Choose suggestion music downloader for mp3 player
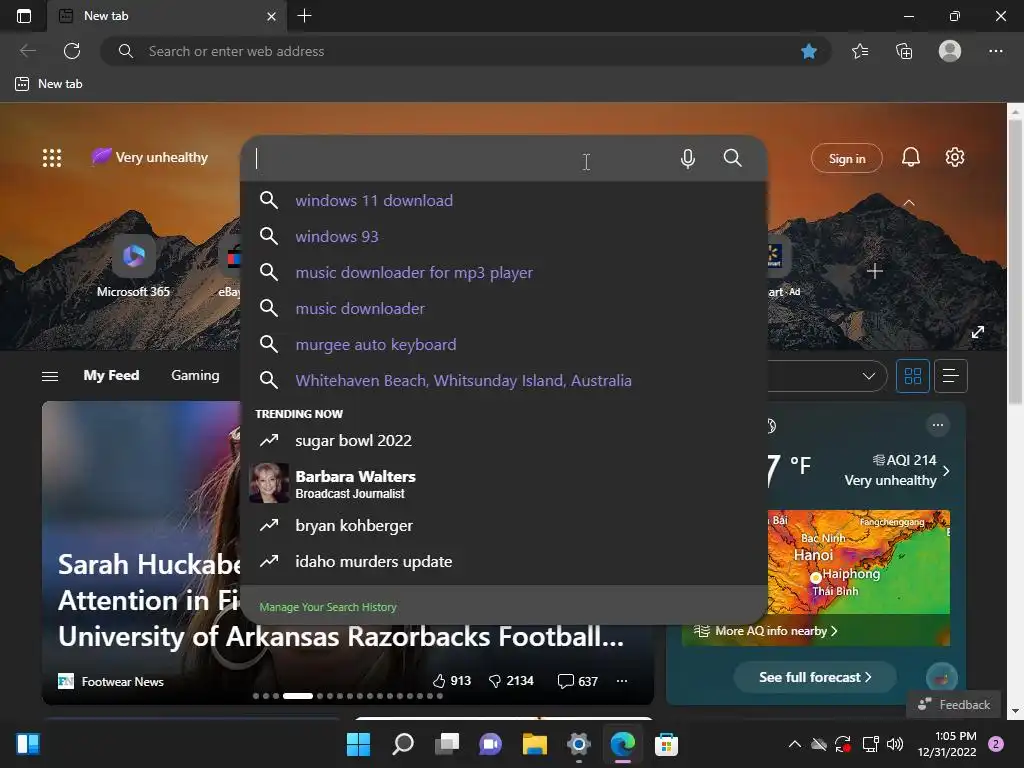The width and height of the screenshot is (1024, 768). pos(504,272)
